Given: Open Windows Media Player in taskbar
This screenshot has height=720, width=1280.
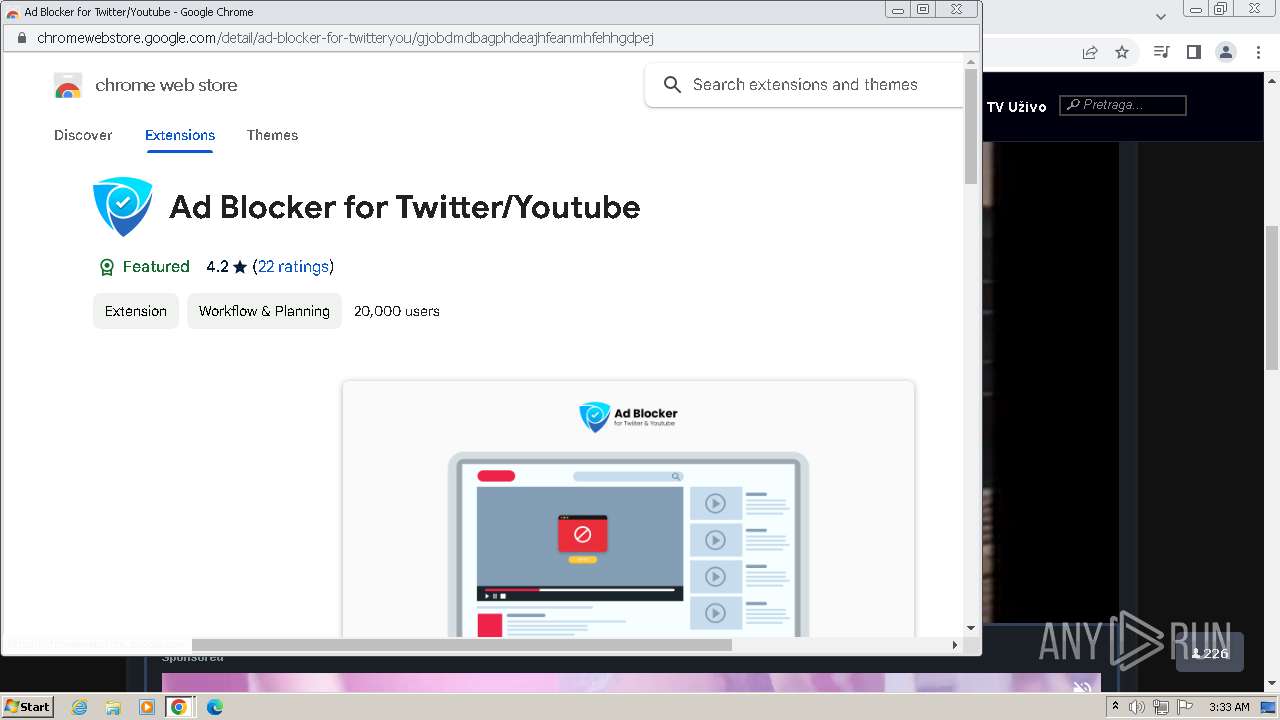Looking at the screenshot, I should pyautogui.click(x=147, y=707).
